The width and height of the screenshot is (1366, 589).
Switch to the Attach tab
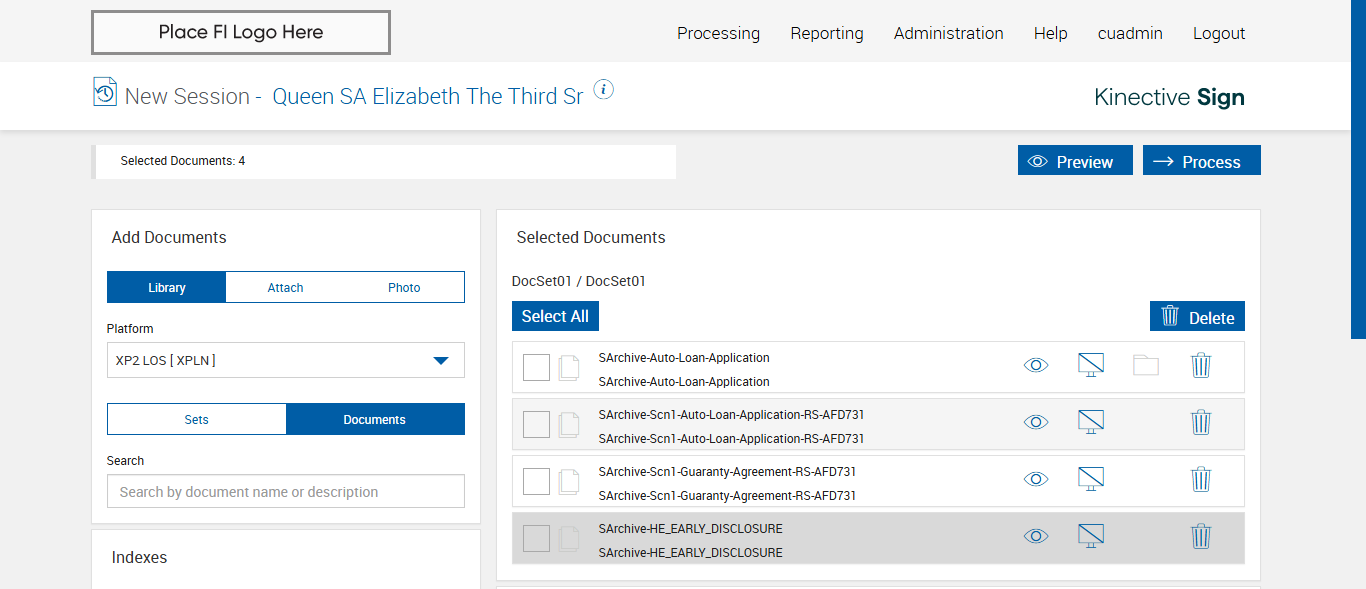pos(285,287)
